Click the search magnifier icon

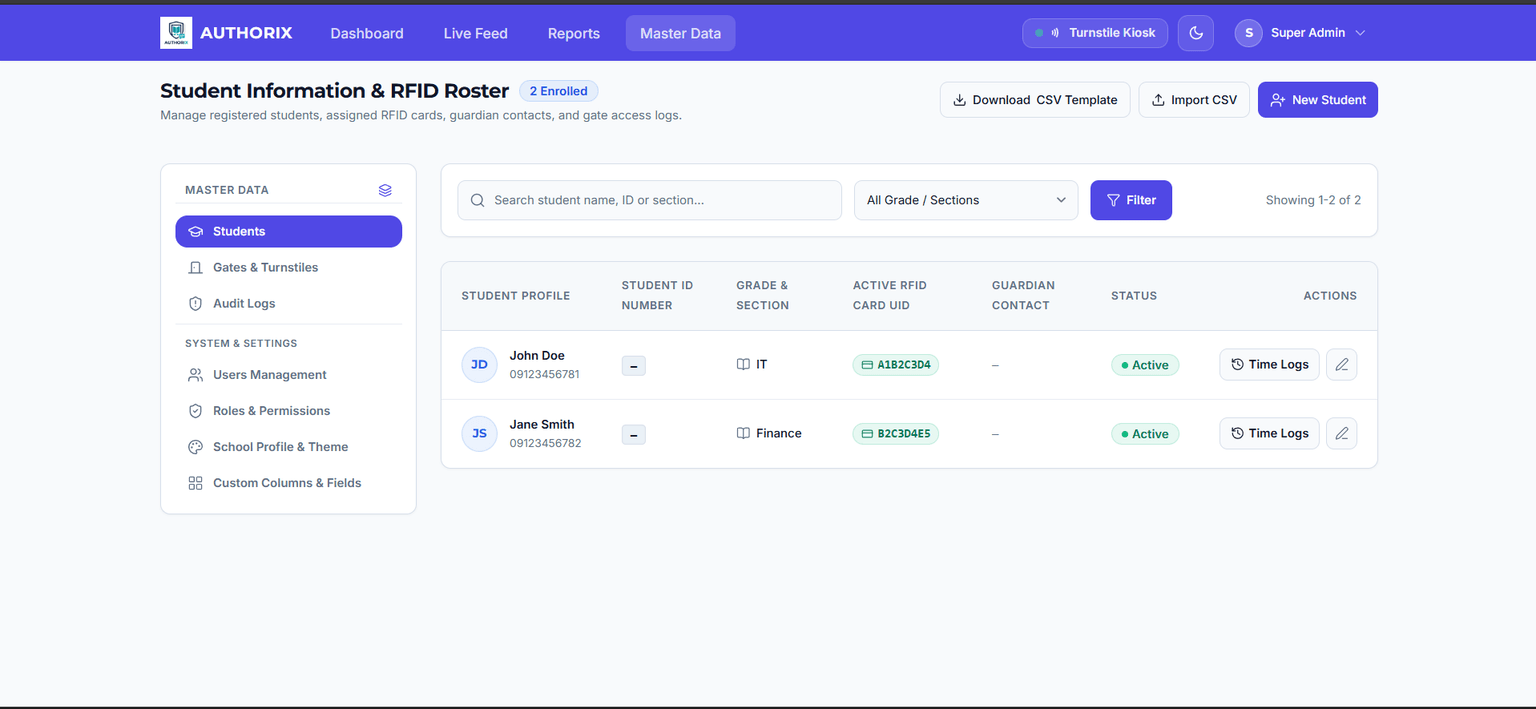pos(478,200)
